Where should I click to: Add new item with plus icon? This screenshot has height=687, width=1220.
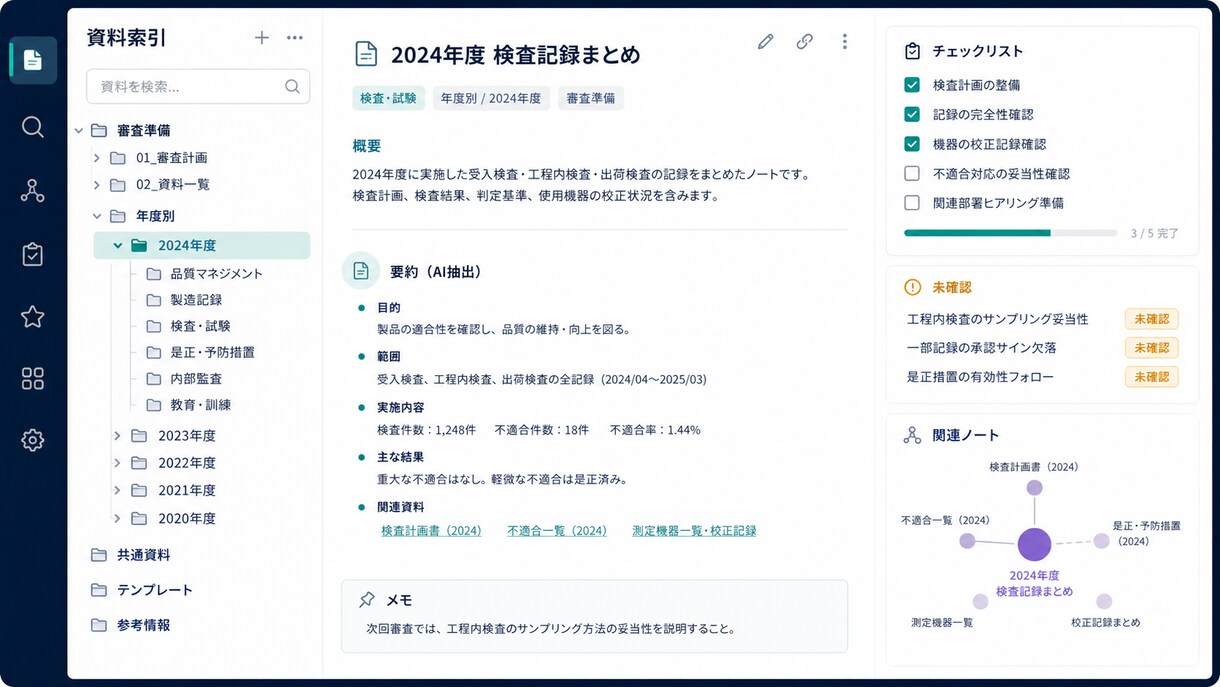pyautogui.click(x=262, y=38)
